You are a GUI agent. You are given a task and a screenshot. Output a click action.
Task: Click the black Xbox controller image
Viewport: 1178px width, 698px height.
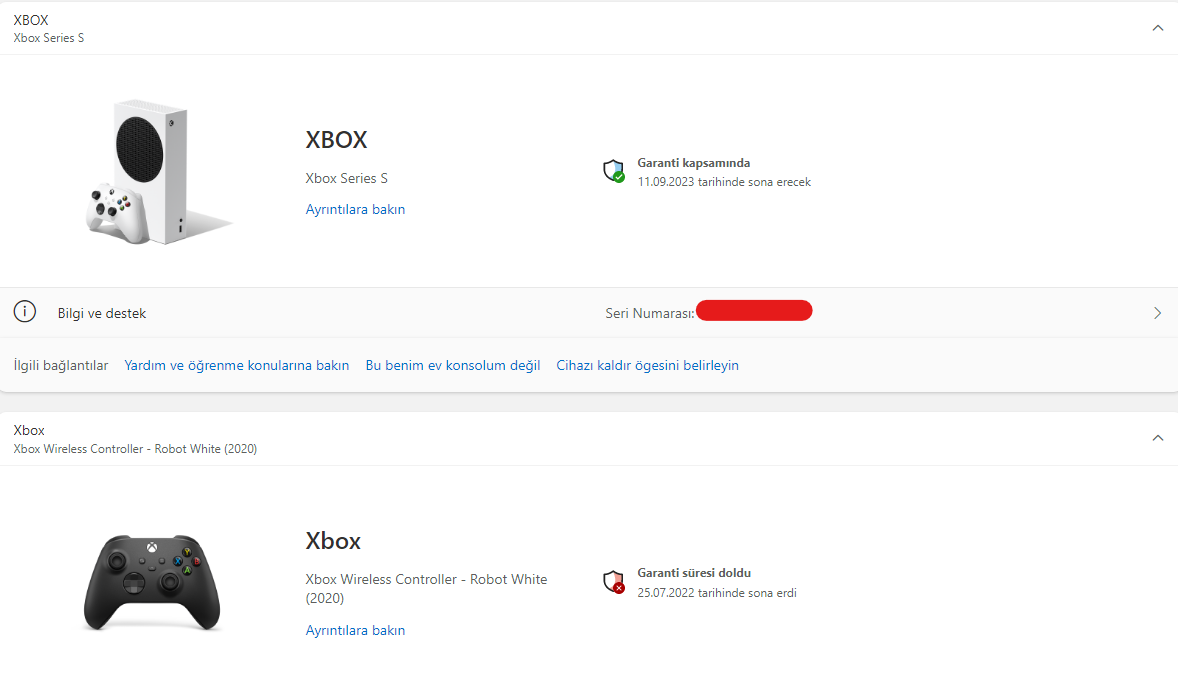click(152, 582)
